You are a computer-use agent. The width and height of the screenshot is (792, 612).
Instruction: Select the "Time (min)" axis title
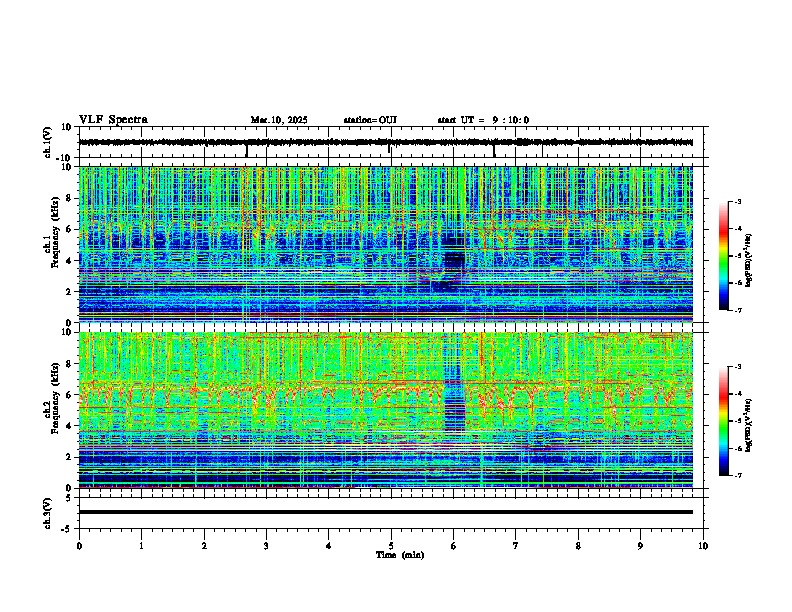(400, 555)
